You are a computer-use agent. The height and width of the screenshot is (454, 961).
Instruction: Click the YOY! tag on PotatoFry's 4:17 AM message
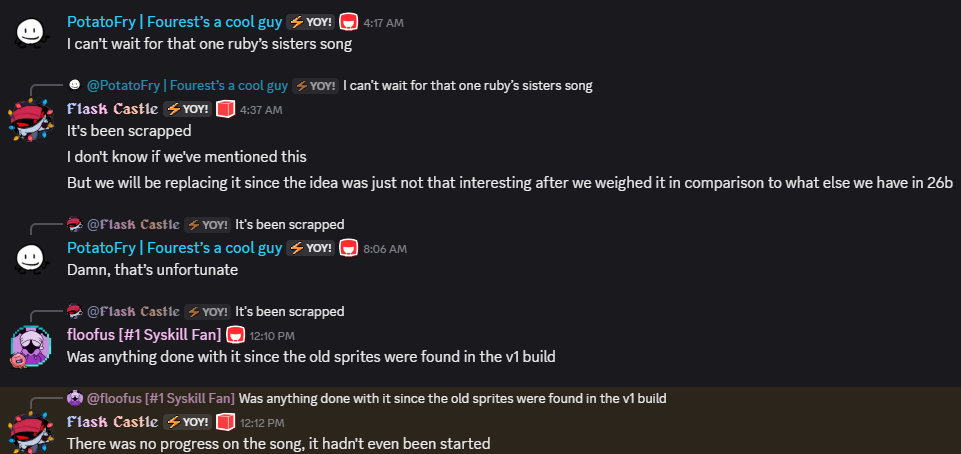coord(310,21)
